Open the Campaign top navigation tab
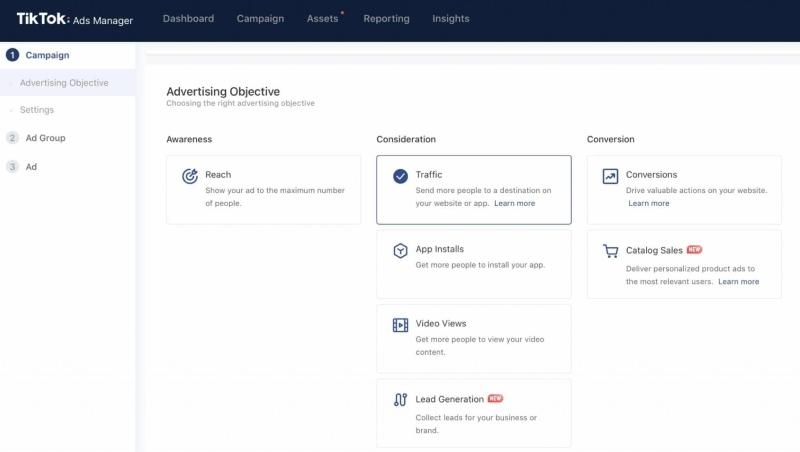800x452 pixels. (x=260, y=18)
